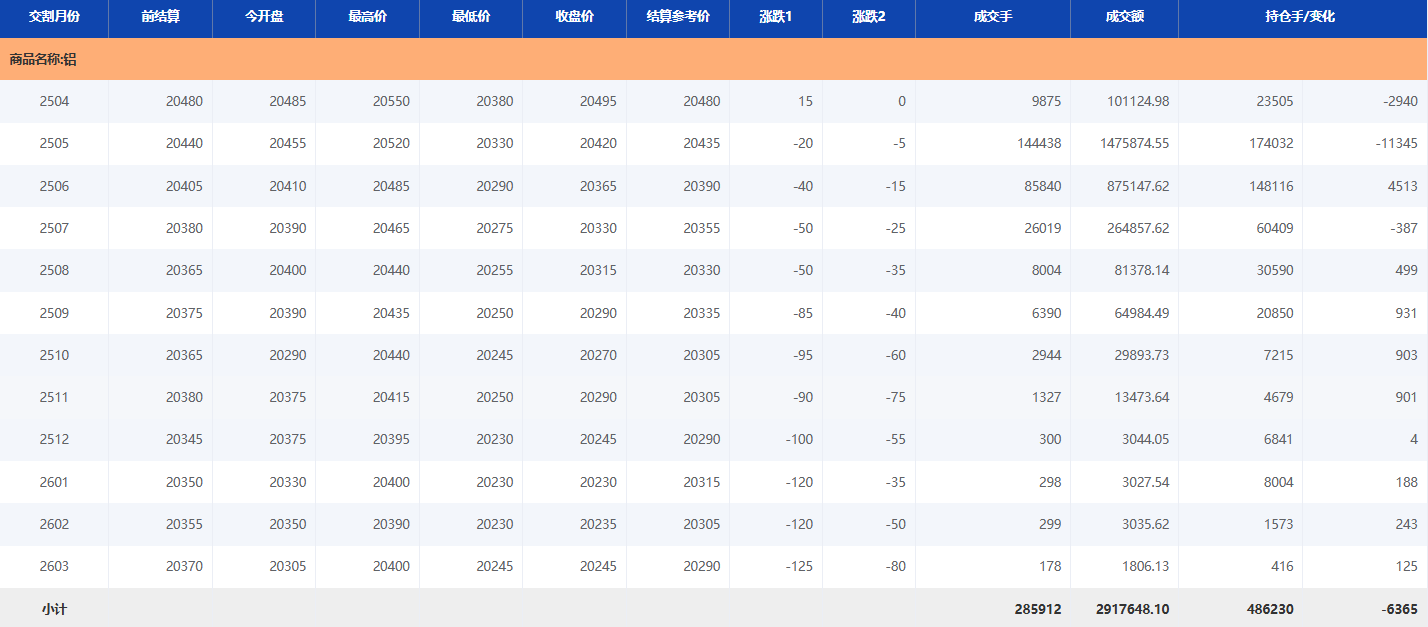Select delivery month 2505 cell
This screenshot has width=1428, height=627.
[x=54, y=144]
